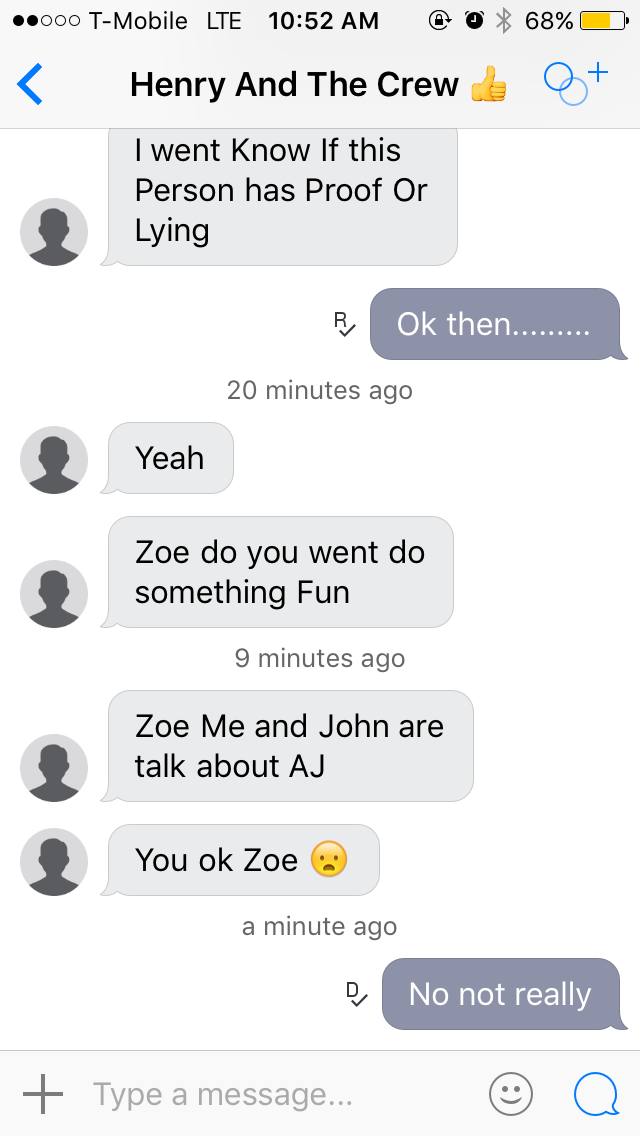
Task: Open add participants icon in header
Action: 576,83
